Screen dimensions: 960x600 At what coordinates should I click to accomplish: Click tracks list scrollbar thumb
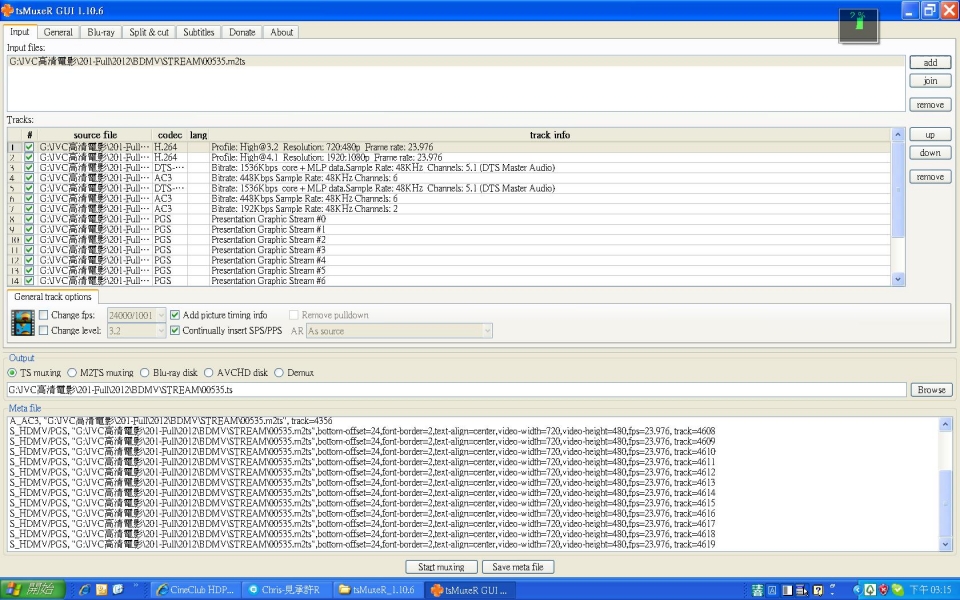898,189
